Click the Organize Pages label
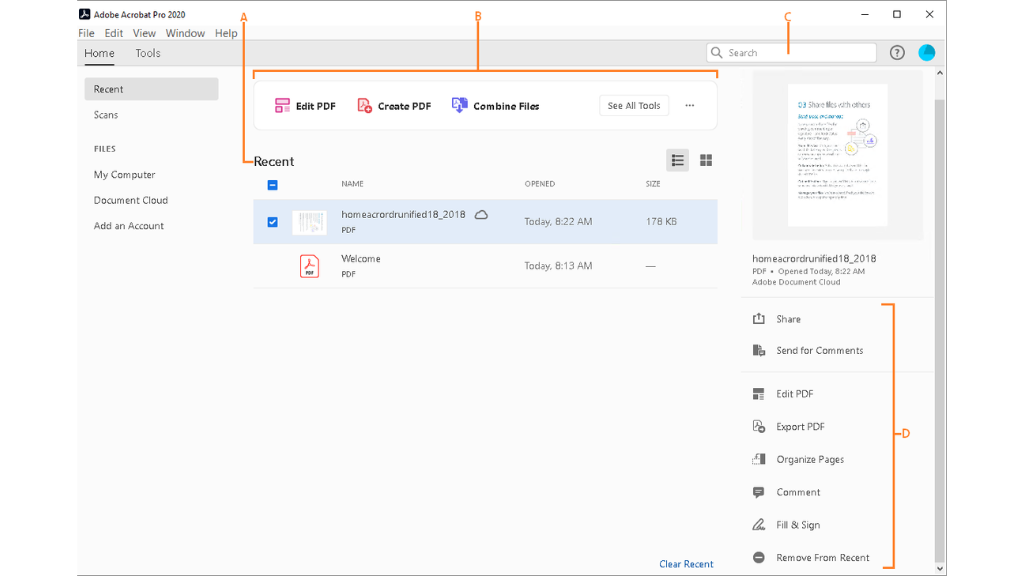This screenshot has width=1024, height=576. [x=810, y=459]
